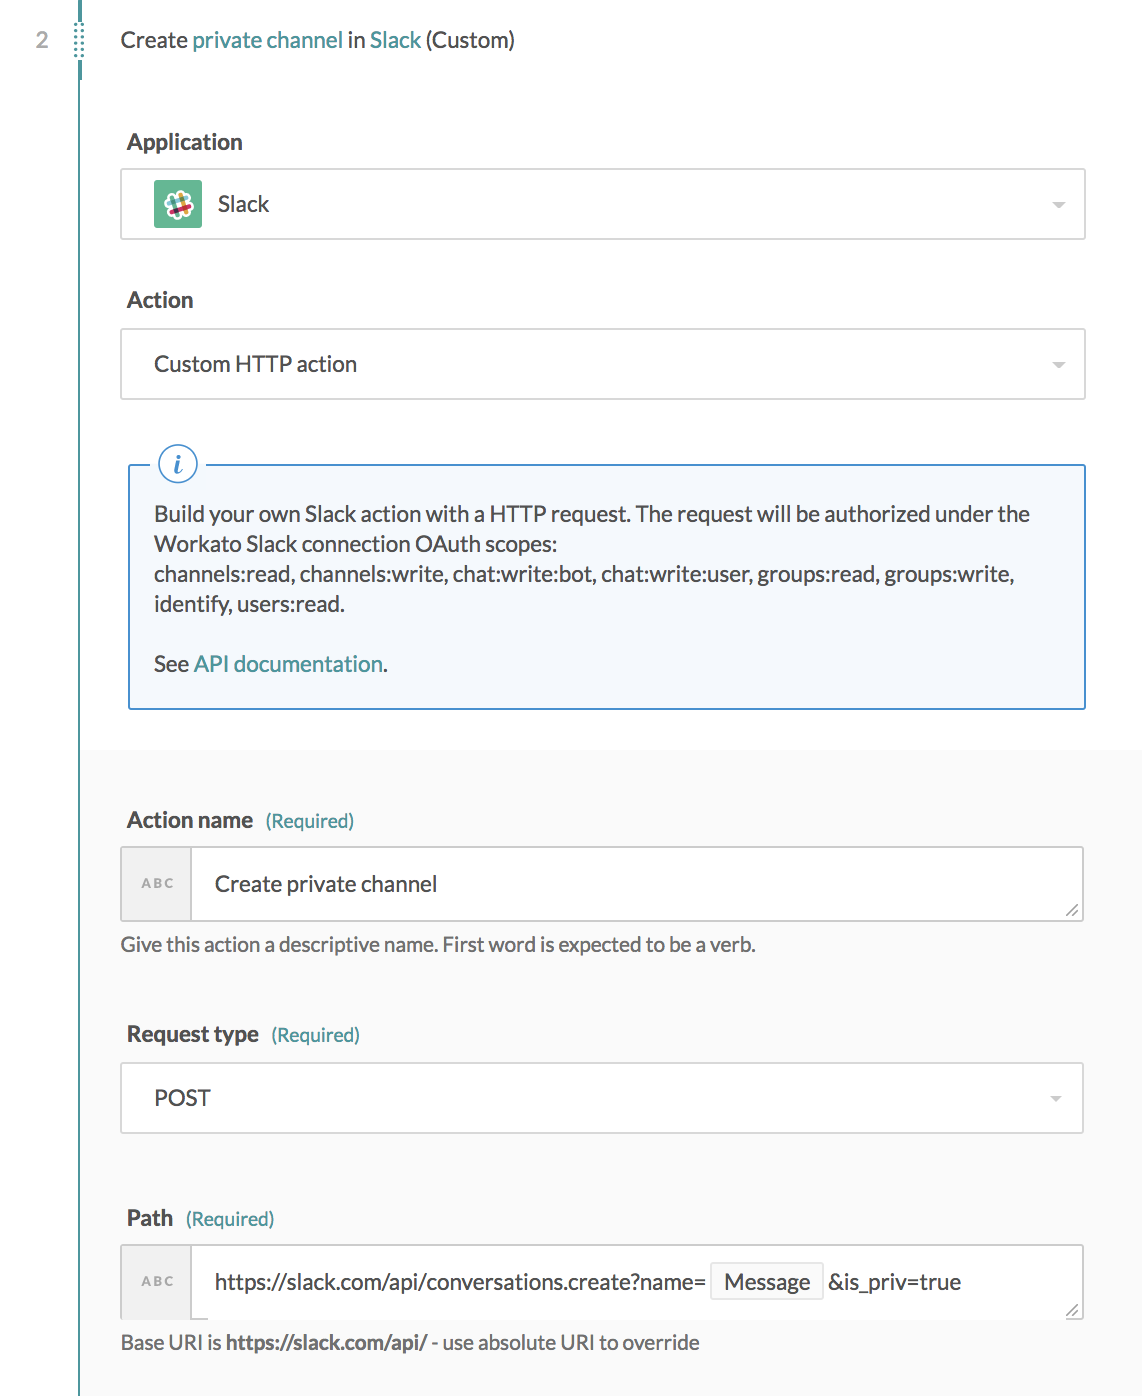Select the Message data pill in Path
Image resolution: width=1142 pixels, height=1396 pixels.
[767, 1282]
